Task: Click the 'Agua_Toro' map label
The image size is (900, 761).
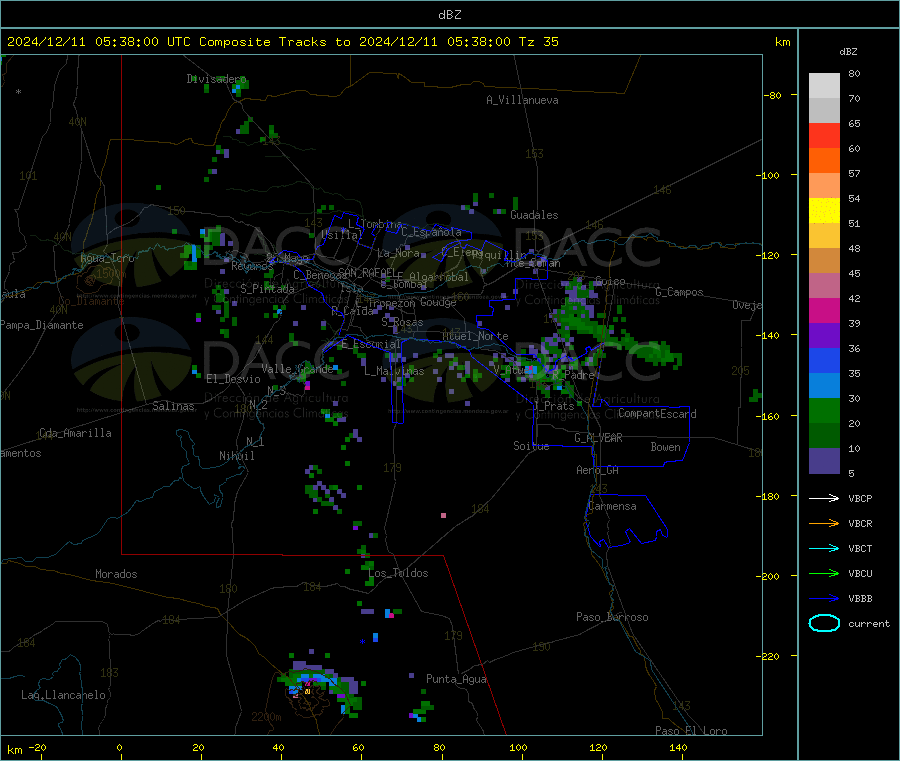Action: point(107,258)
